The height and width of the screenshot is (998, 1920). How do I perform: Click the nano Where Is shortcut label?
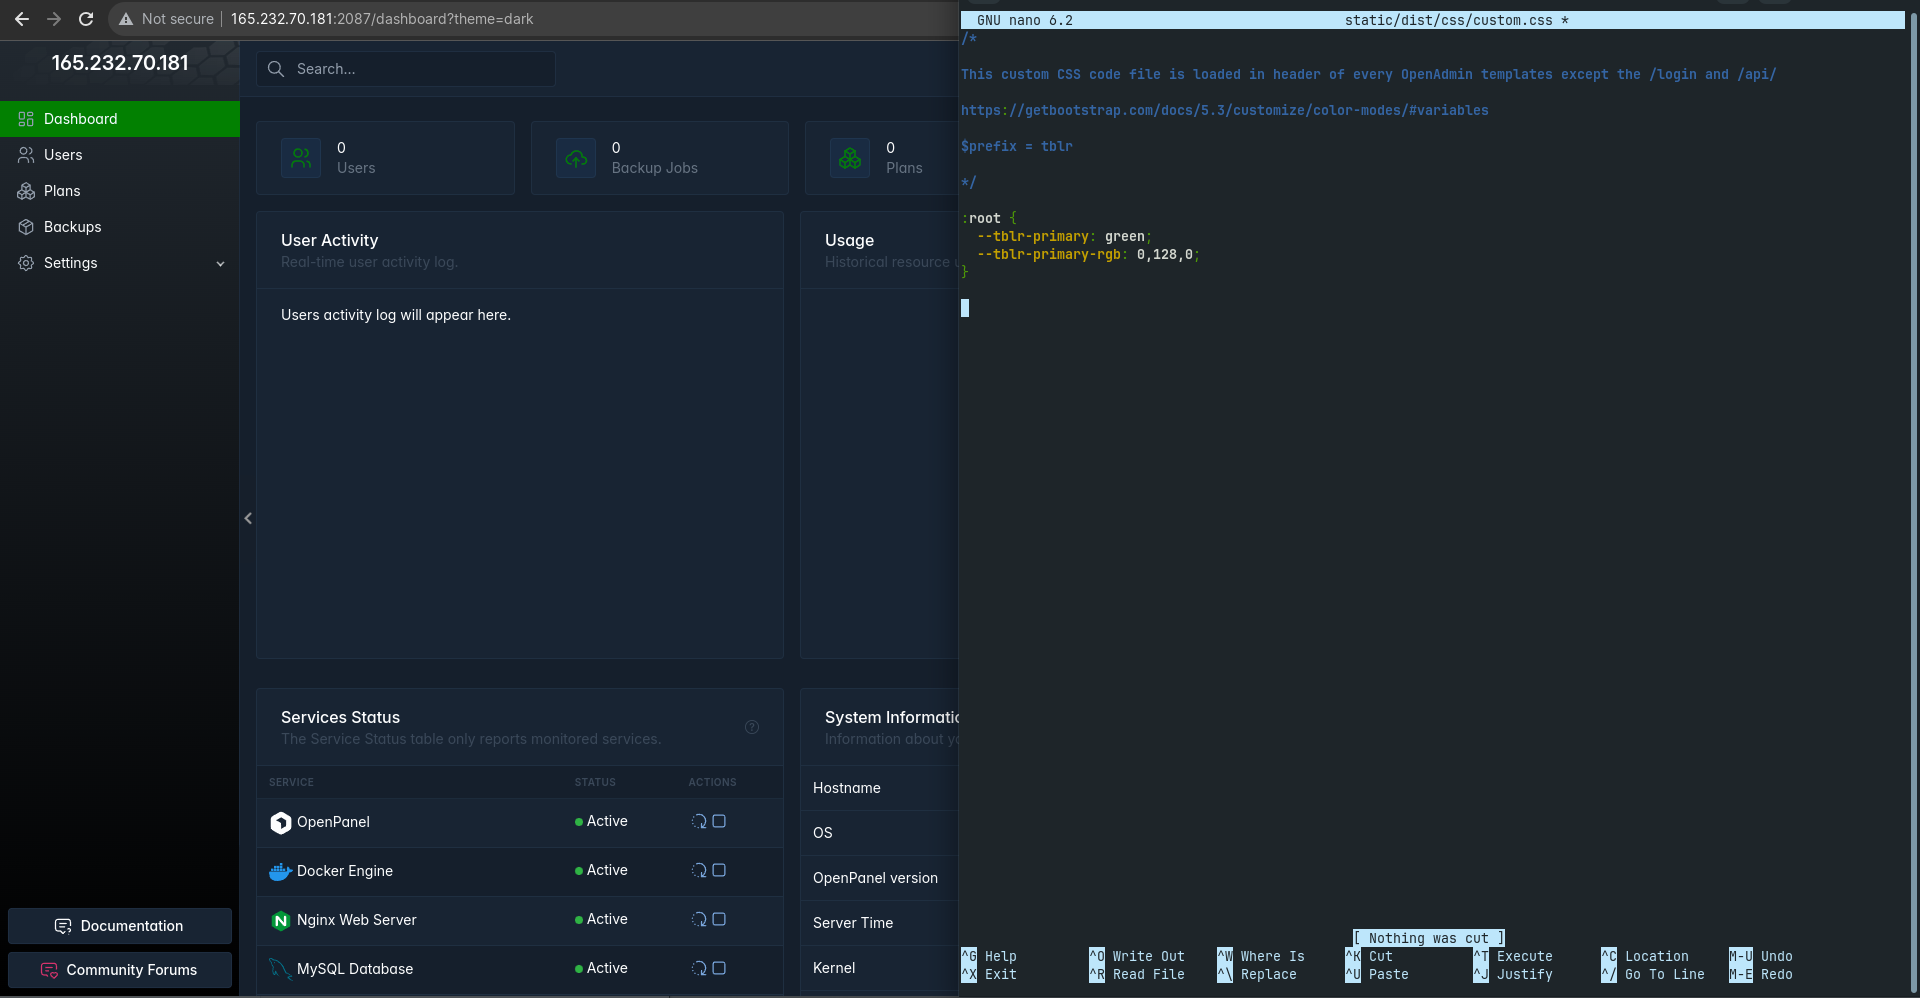click(x=1272, y=956)
